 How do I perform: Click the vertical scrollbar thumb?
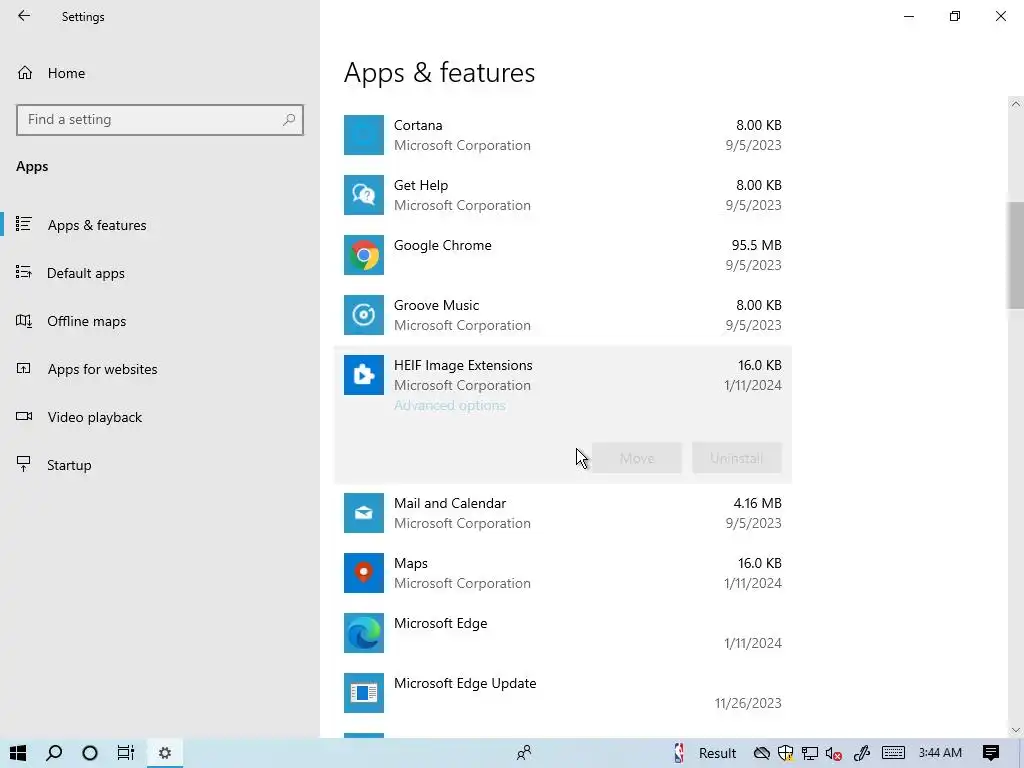point(1016,255)
